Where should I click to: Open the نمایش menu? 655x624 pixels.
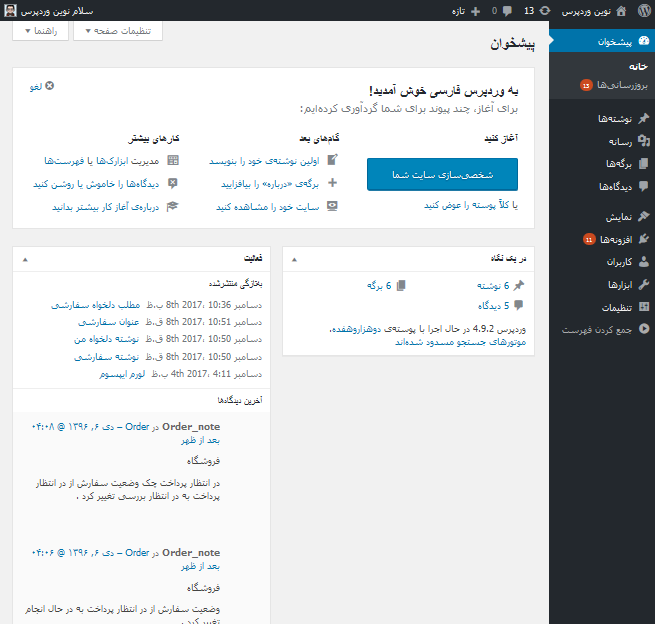(x=602, y=216)
